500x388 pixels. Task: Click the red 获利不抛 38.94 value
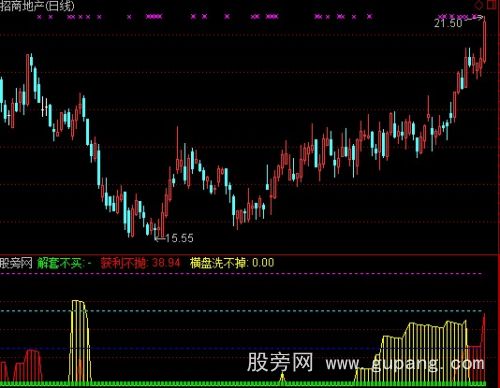point(140,263)
